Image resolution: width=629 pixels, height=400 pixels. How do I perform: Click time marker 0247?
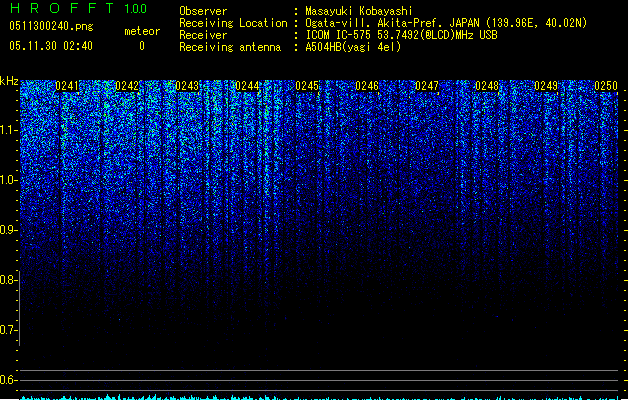(x=427, y=86)
